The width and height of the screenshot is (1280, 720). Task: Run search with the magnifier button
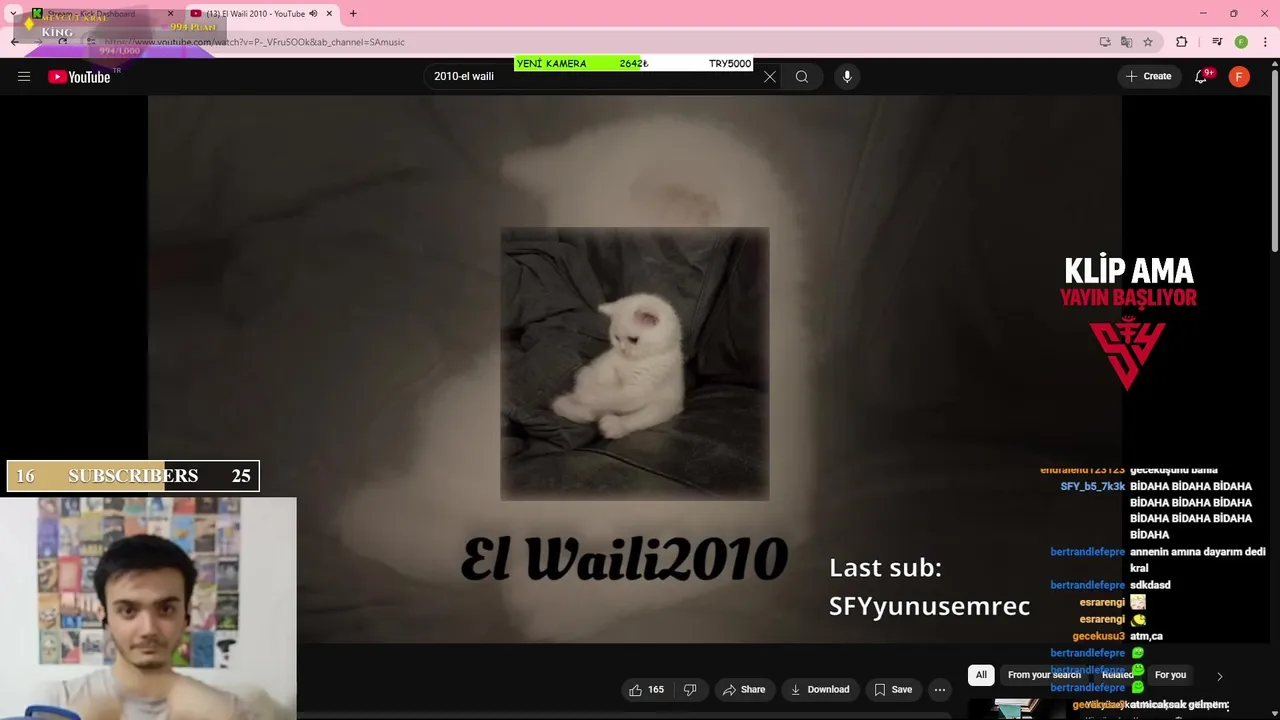click(x=802, y=77)
